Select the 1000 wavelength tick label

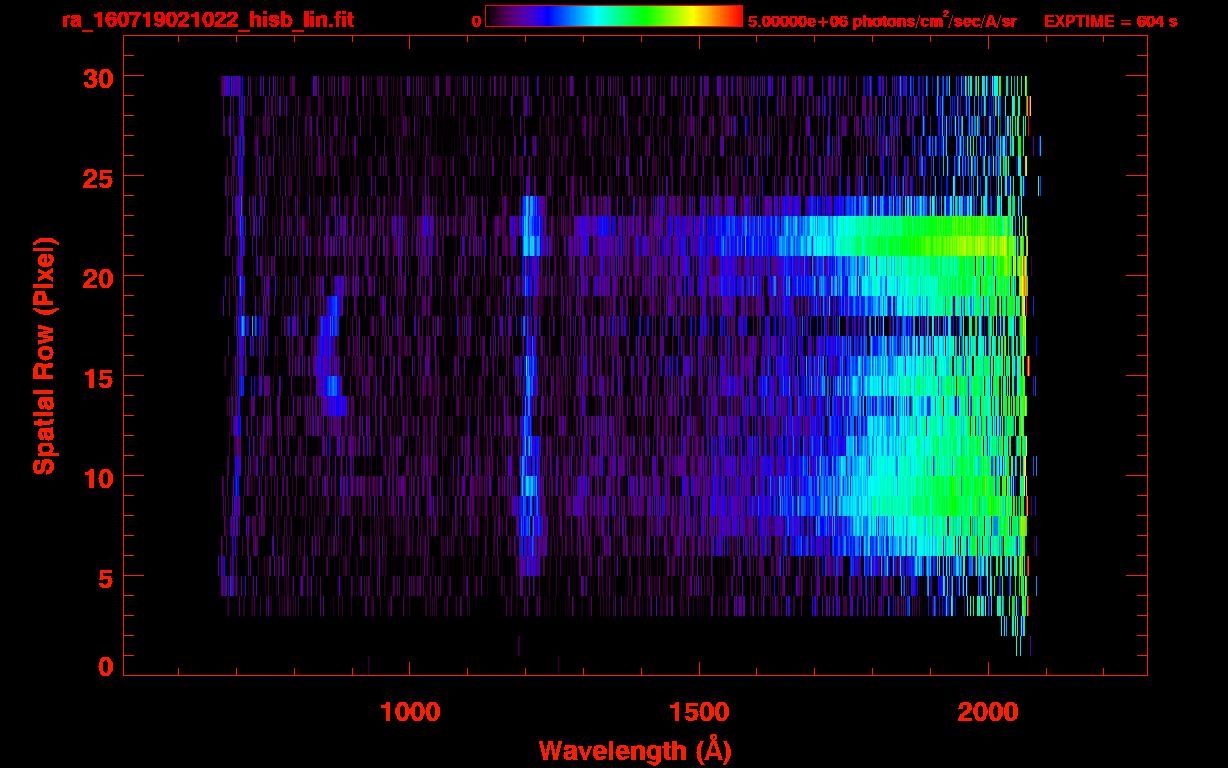(x=410, y=712)
